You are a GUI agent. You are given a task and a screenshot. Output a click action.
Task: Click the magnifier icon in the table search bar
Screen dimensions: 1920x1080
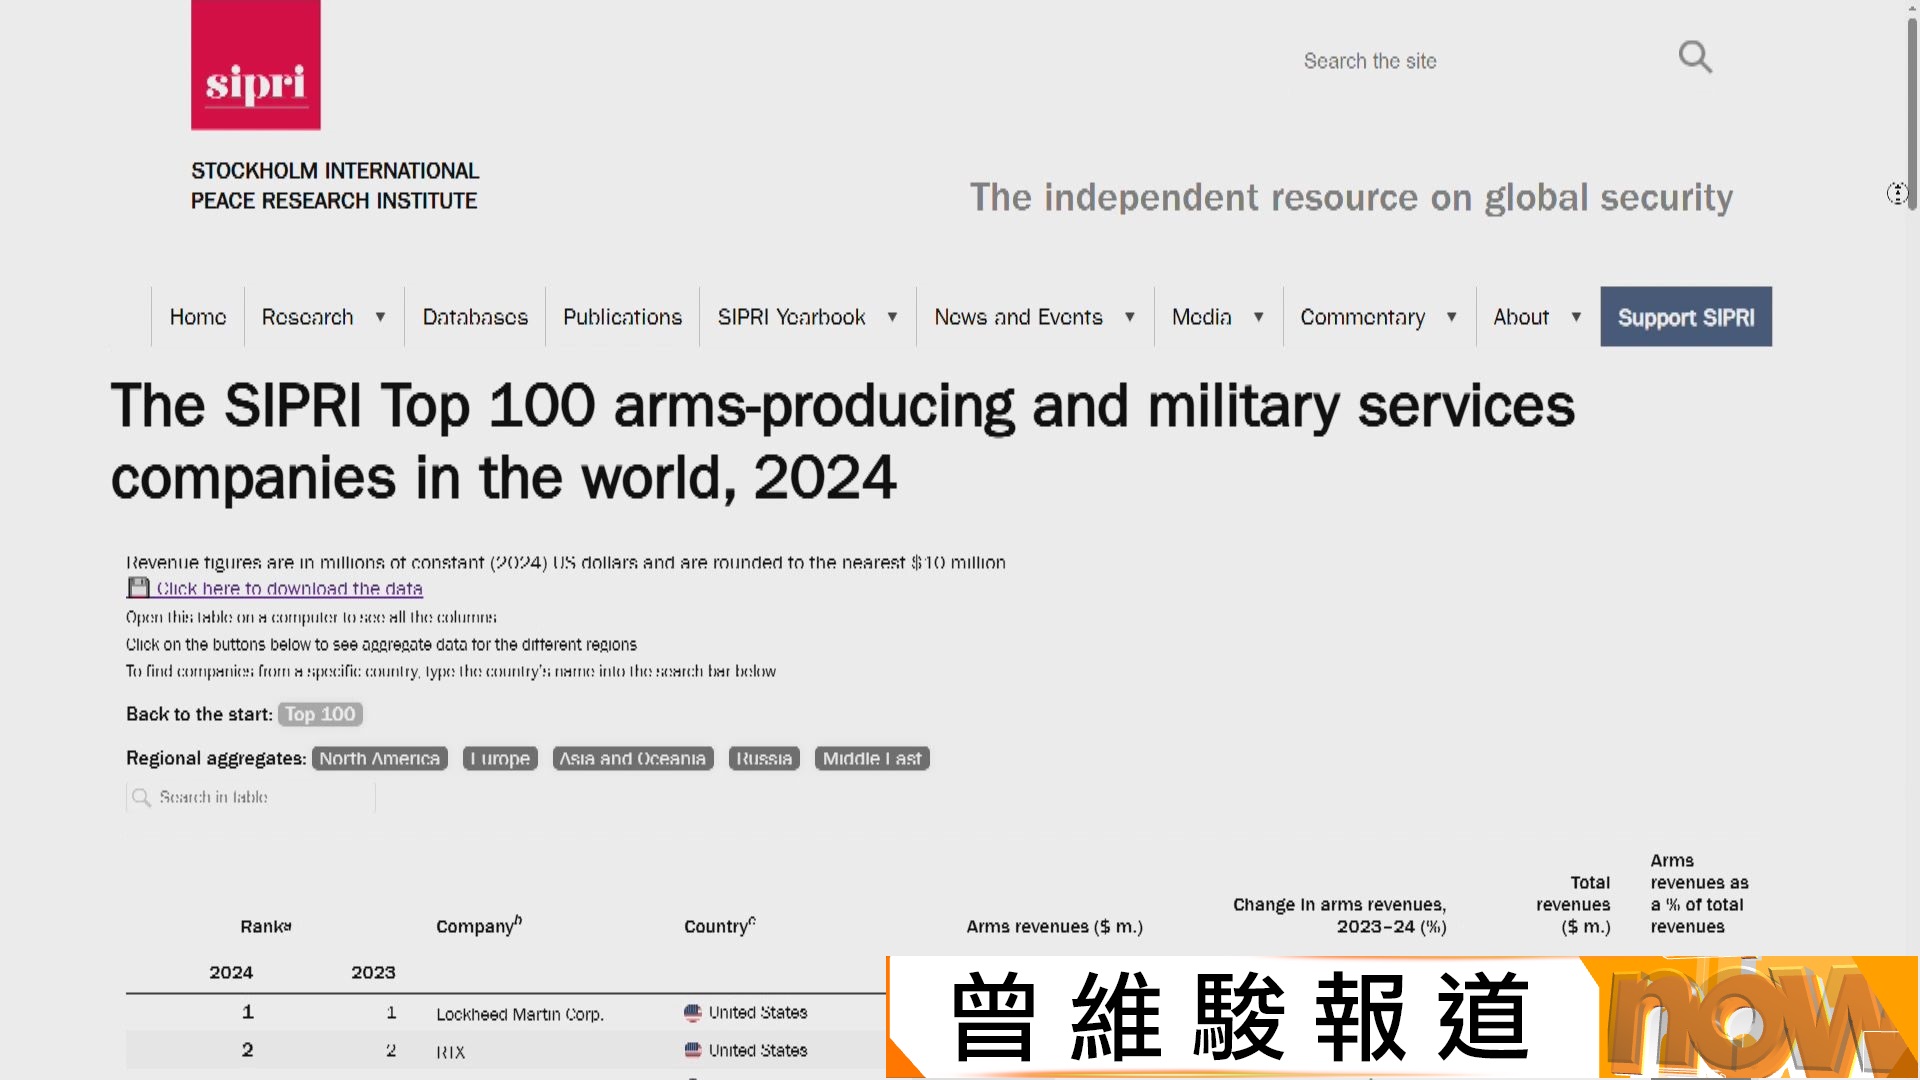coord(142,797)
